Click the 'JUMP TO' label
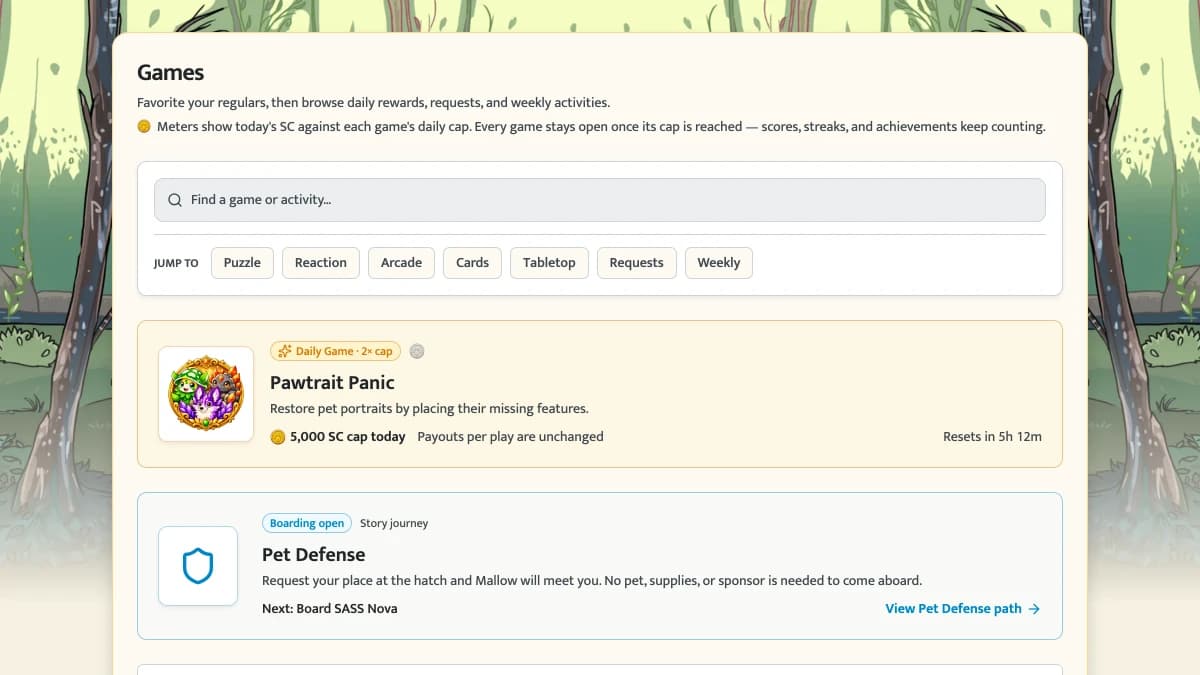 176,263
